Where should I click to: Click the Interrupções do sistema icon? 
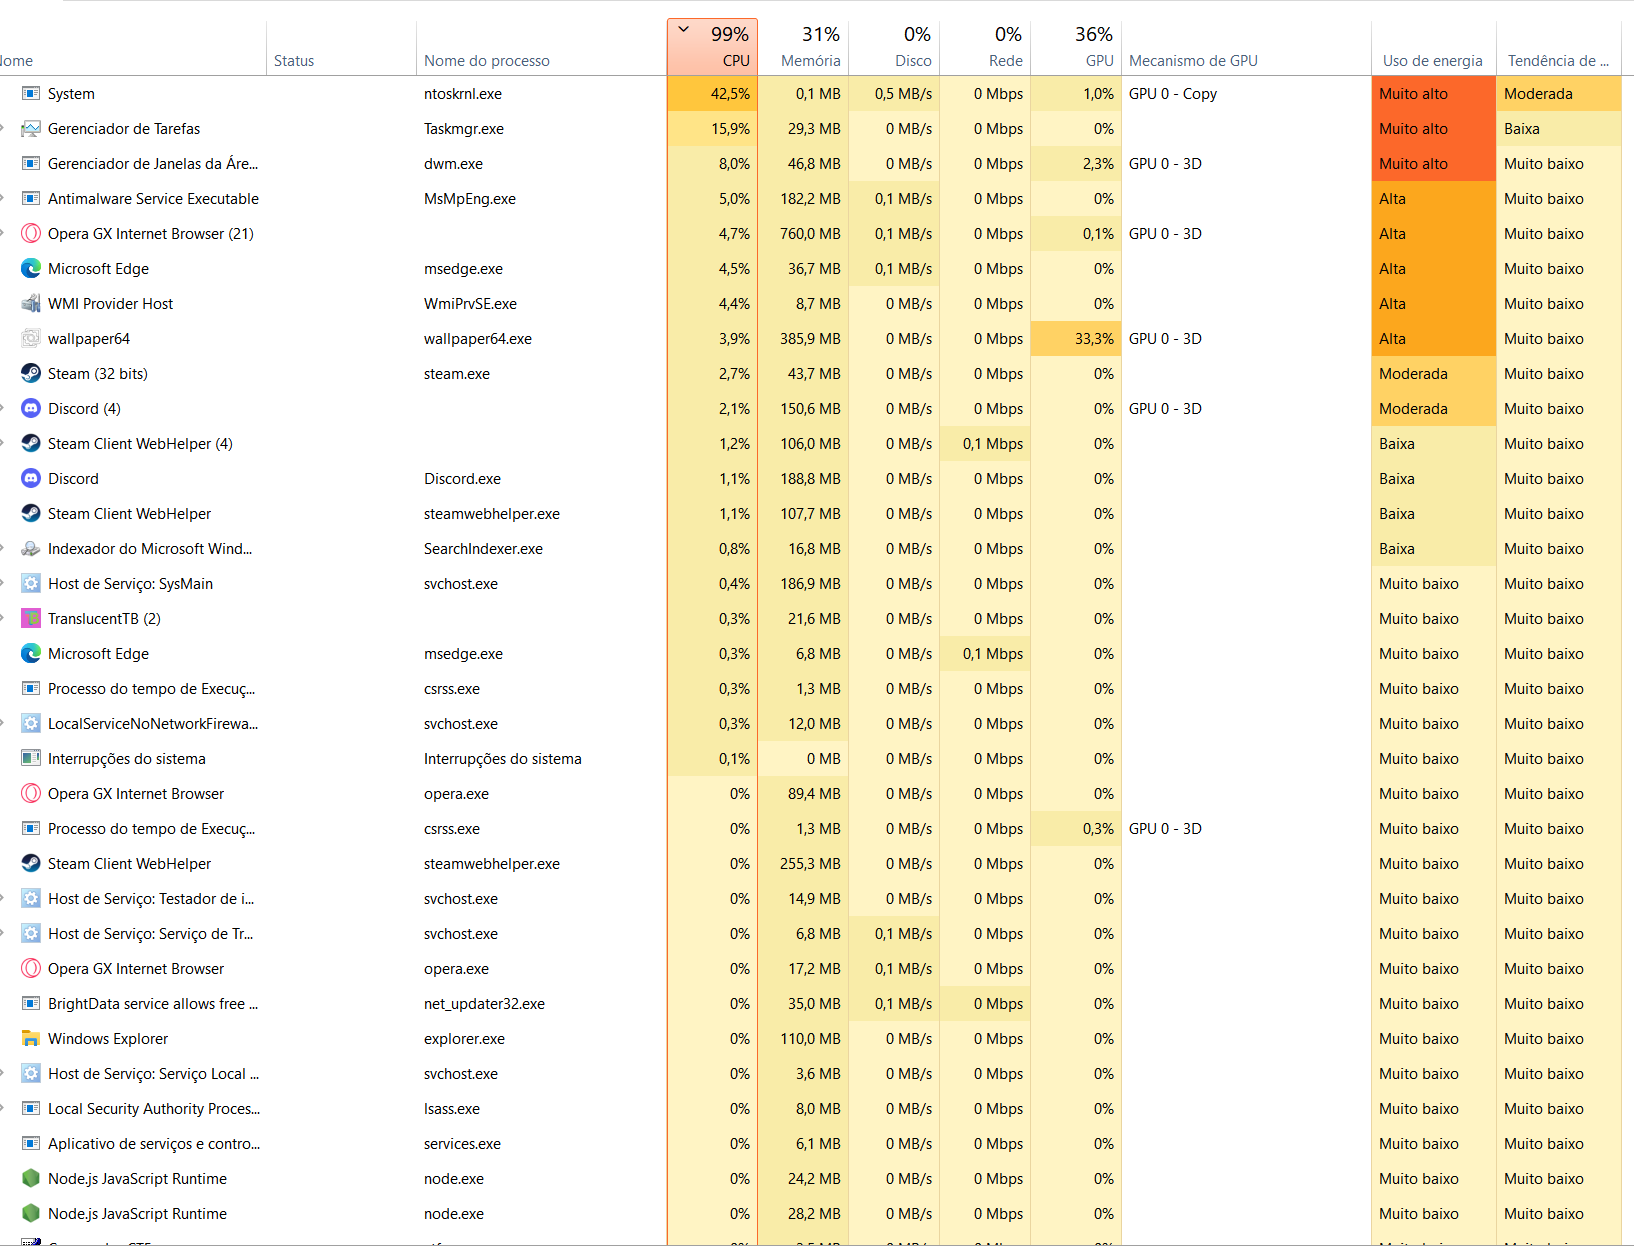[31, 759]
